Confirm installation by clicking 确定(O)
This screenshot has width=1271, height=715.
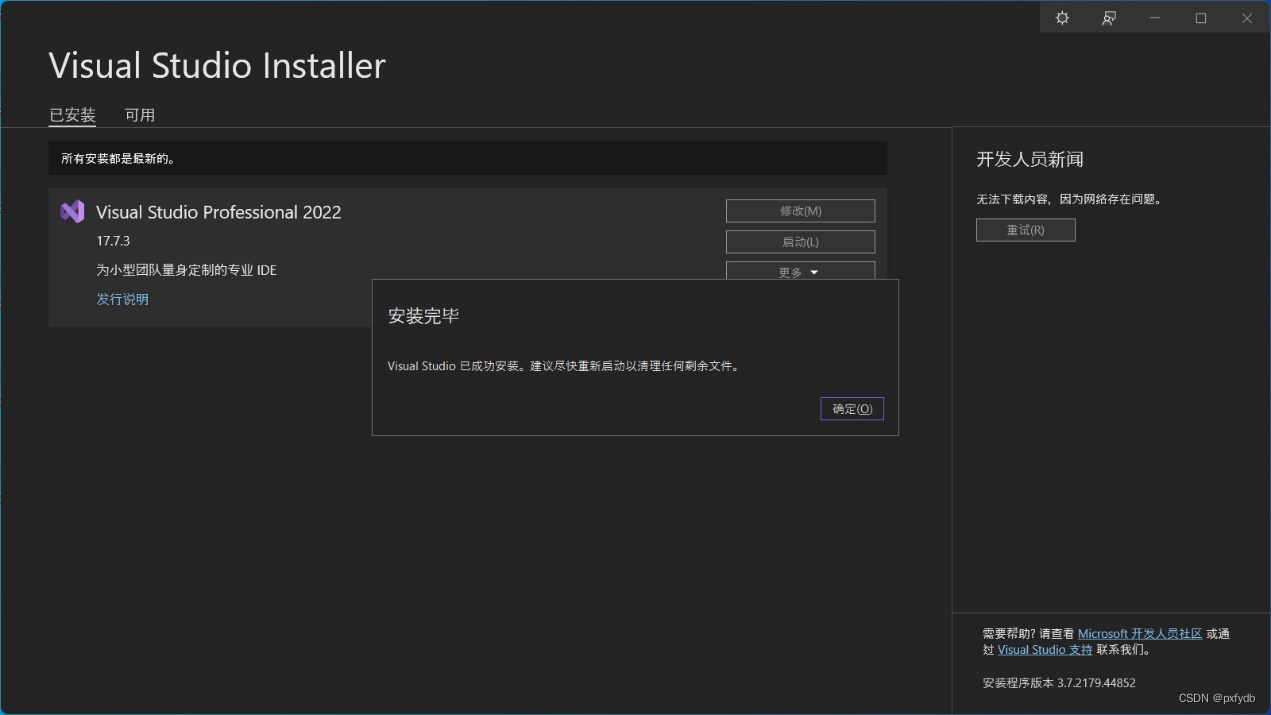pos(851,408)
